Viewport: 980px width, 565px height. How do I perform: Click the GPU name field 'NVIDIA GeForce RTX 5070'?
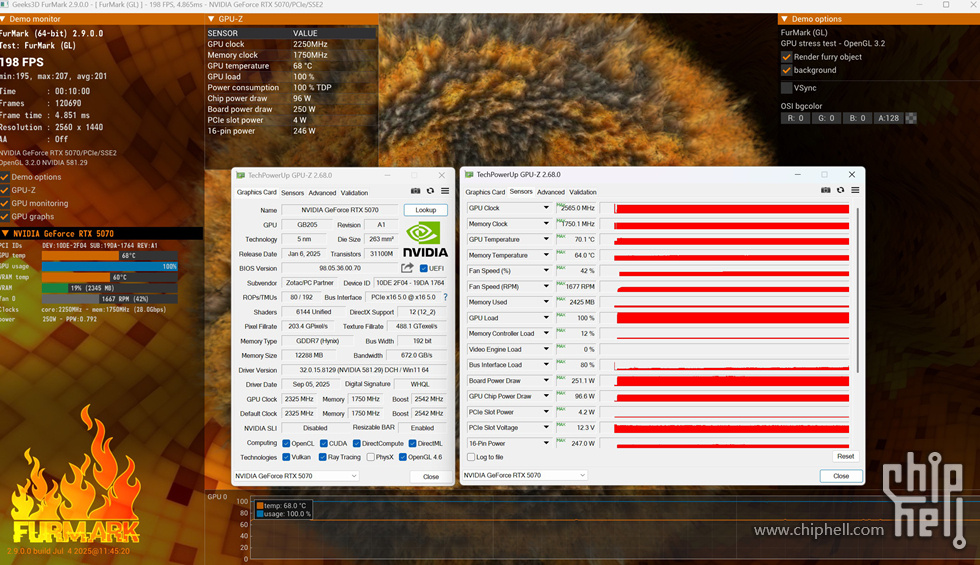tap(340, 210)
